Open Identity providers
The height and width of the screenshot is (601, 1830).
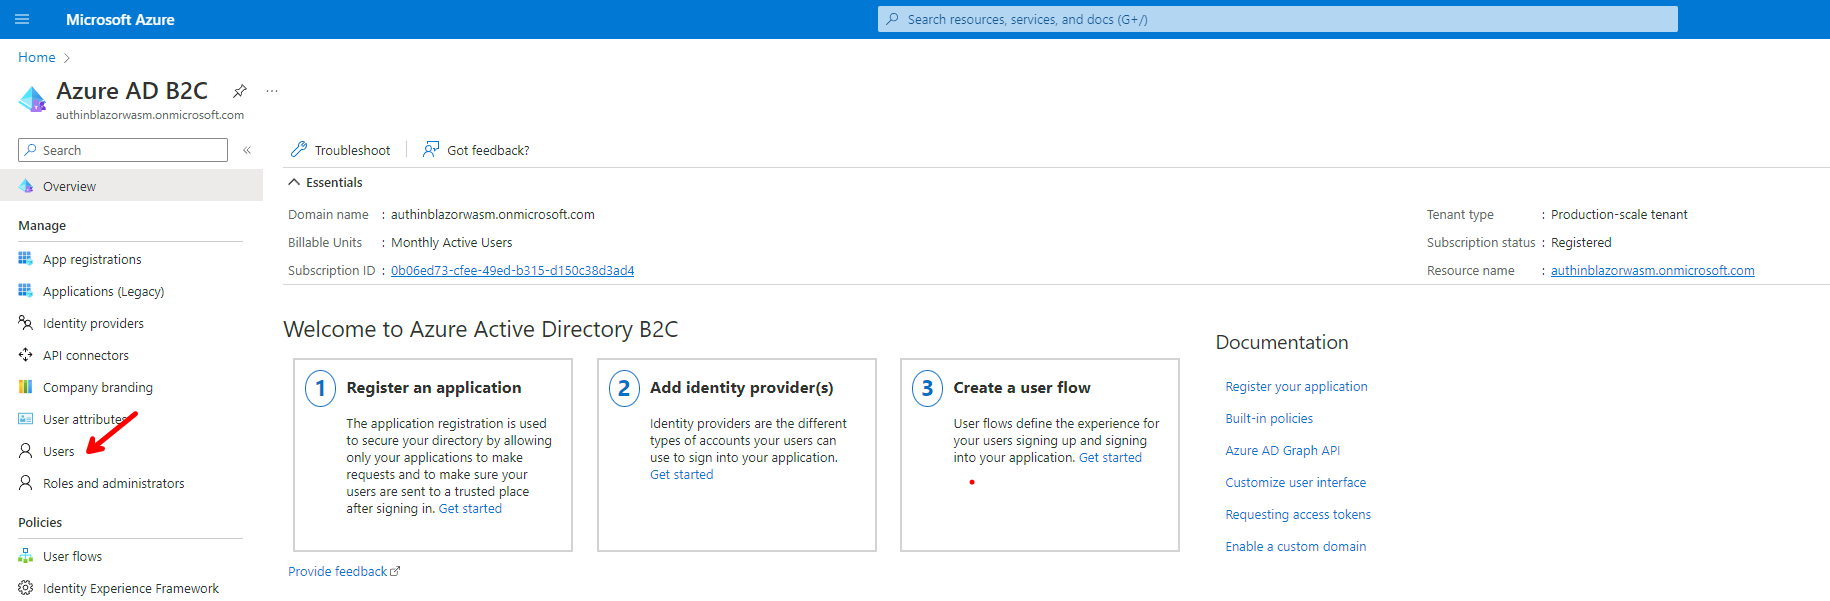(x=93, y=323)
